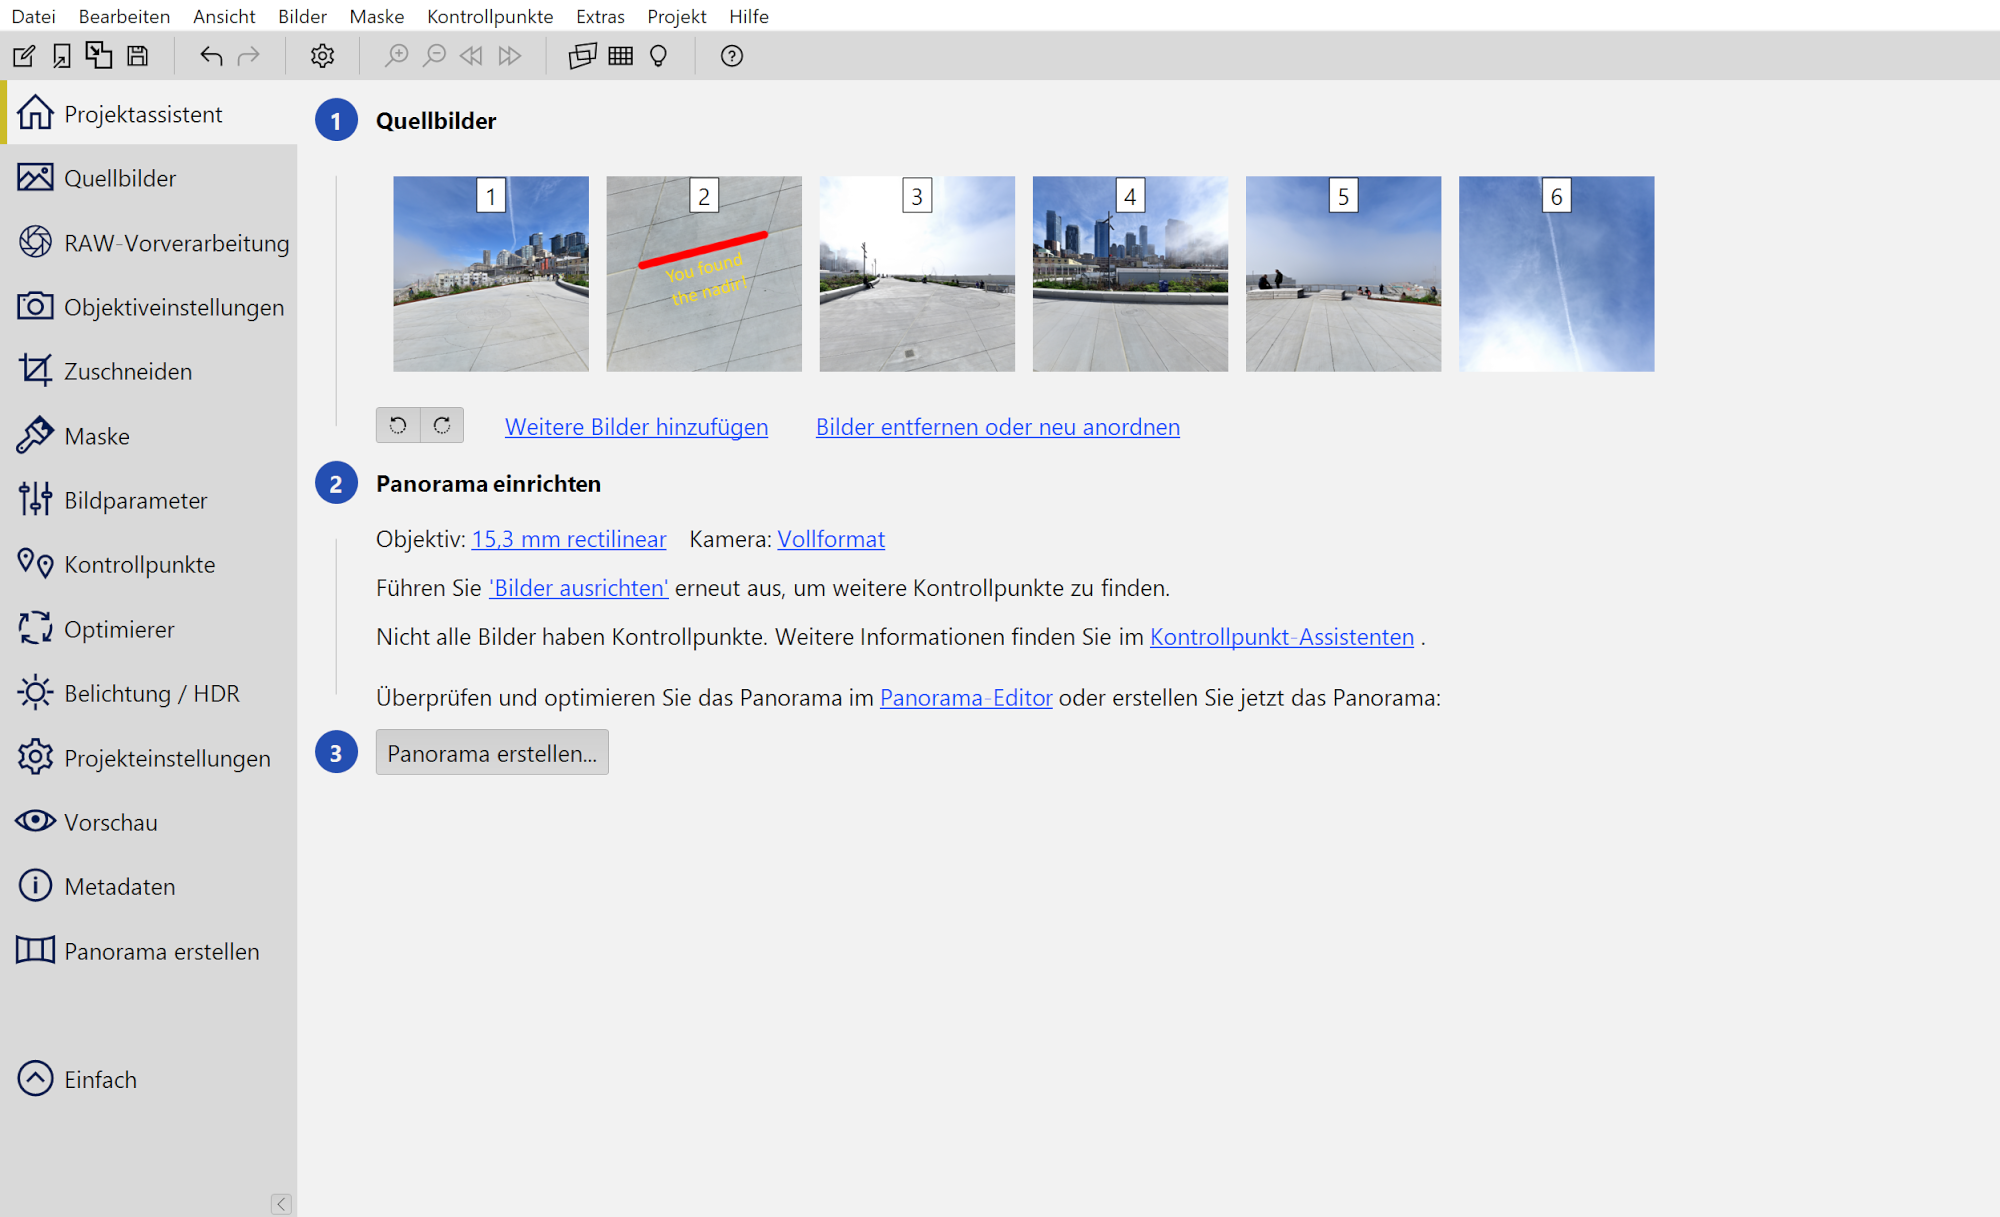Open Belichtung / HDR in the sidebar
This screenshot has width=2000, height=1217.
click(150, 693)
